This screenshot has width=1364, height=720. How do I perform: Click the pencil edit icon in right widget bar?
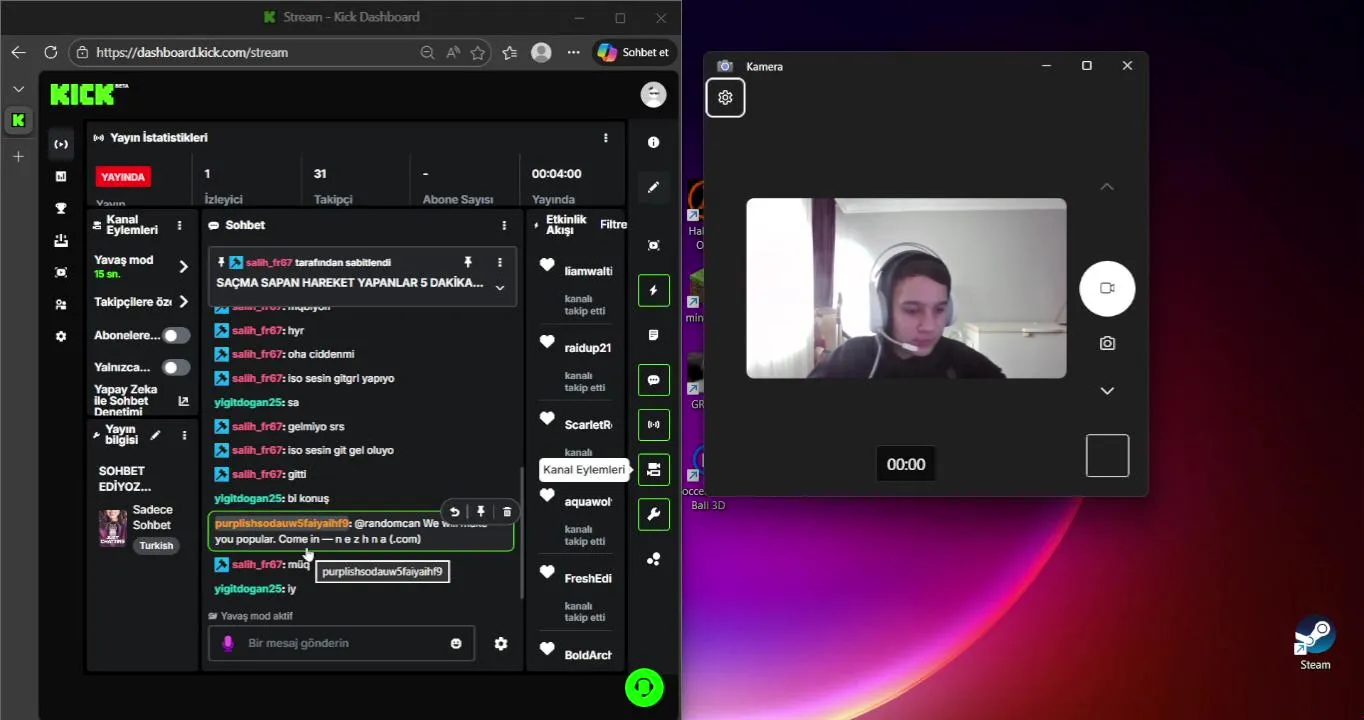[x=653, y=187]
